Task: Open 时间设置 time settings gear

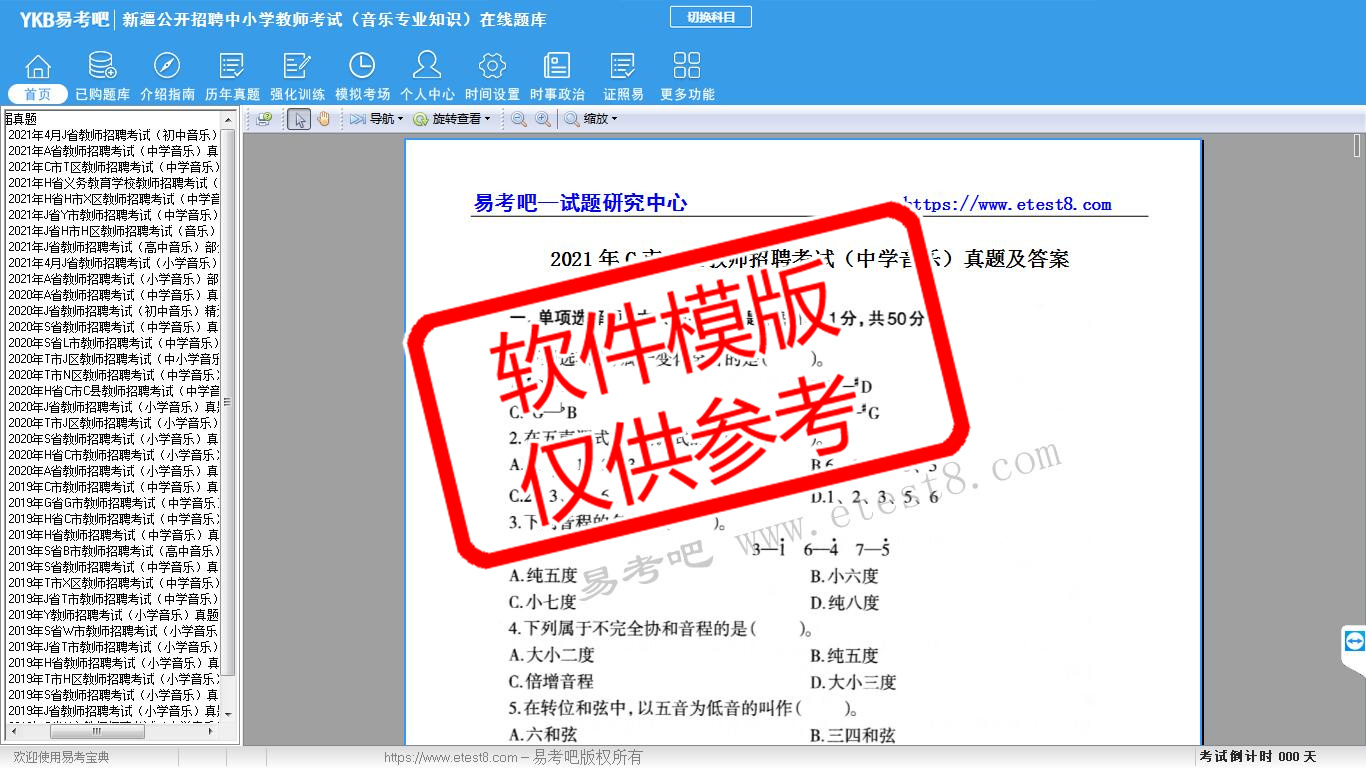Action: coord(492,77)
